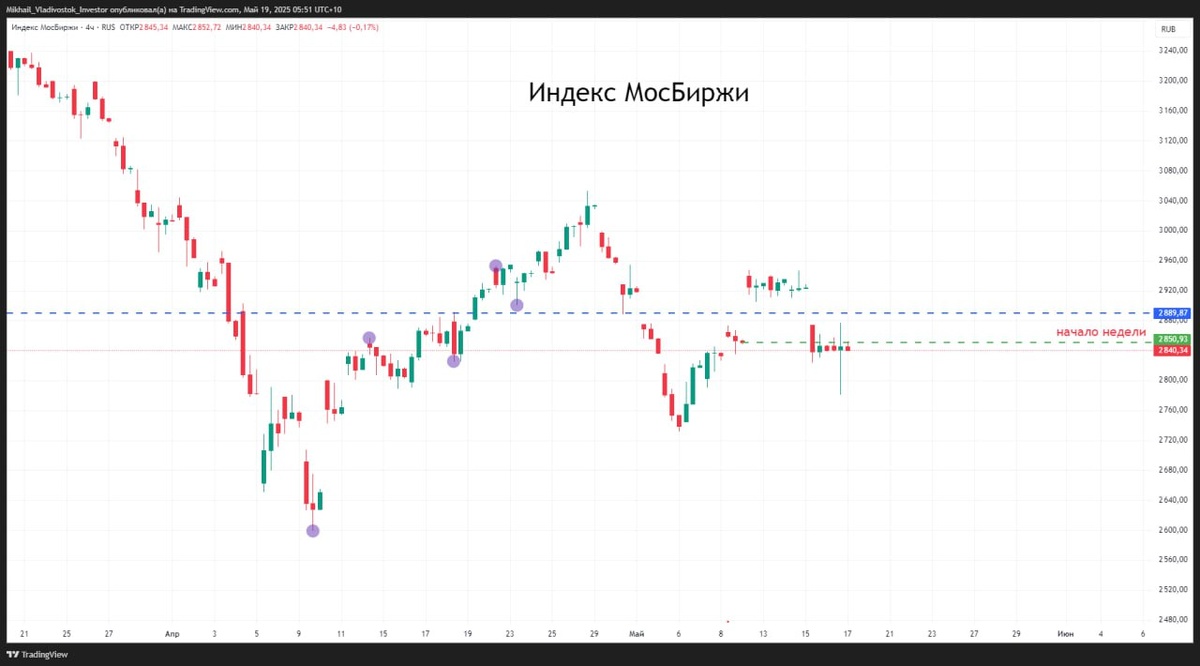Click the 2560,00 price axis label
This screenshot has height=666, width=1200.
[x=1171, y=560]
